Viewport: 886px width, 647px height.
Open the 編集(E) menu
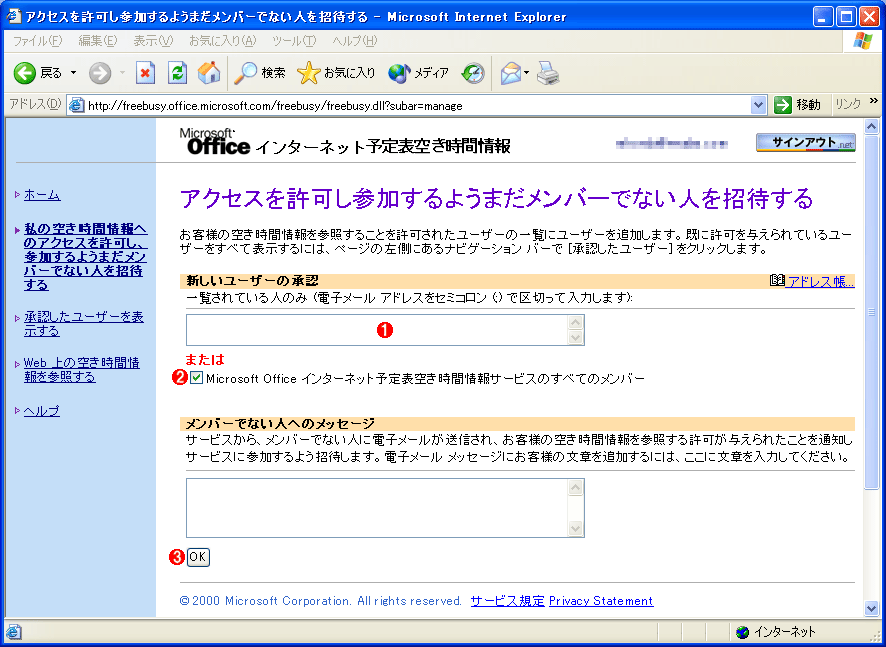click(98, 41)
